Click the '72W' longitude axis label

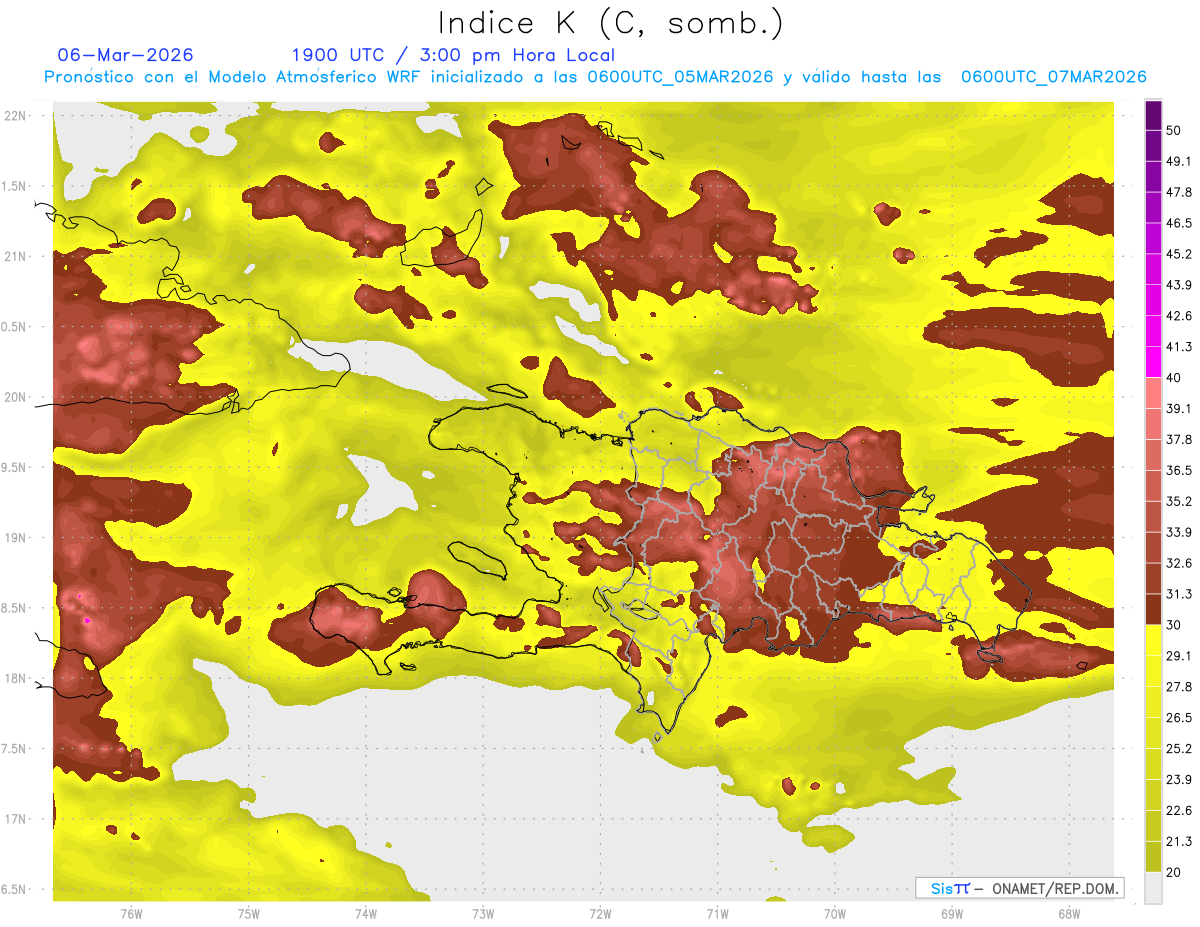coord(600,914)
